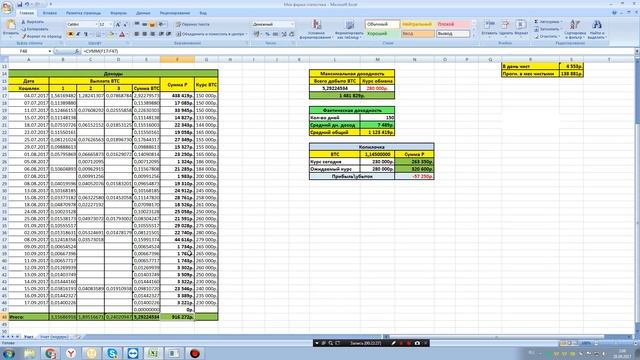Open Find and Select binoculars
Image resolution: width=640 pixels, height=360 pixels.
pos(597,29)
